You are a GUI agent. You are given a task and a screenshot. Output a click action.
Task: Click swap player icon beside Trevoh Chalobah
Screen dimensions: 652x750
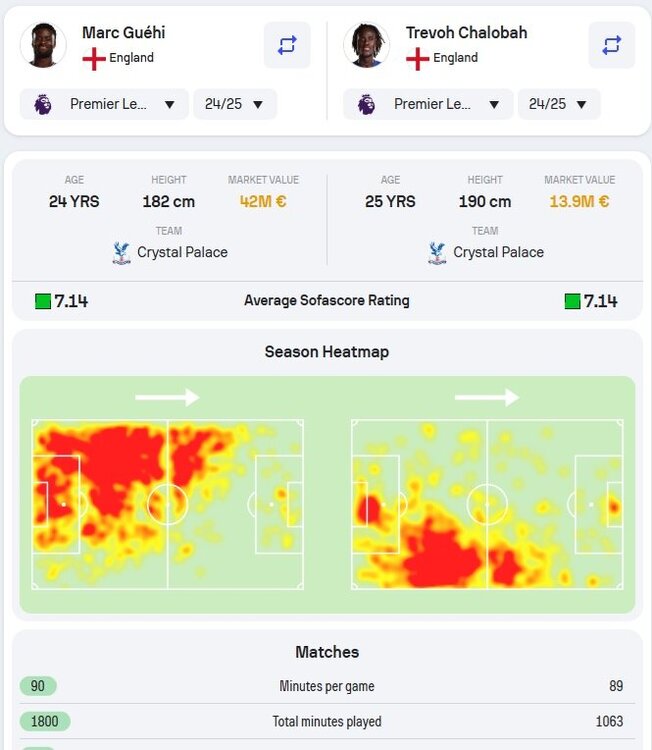pos(611,45)
